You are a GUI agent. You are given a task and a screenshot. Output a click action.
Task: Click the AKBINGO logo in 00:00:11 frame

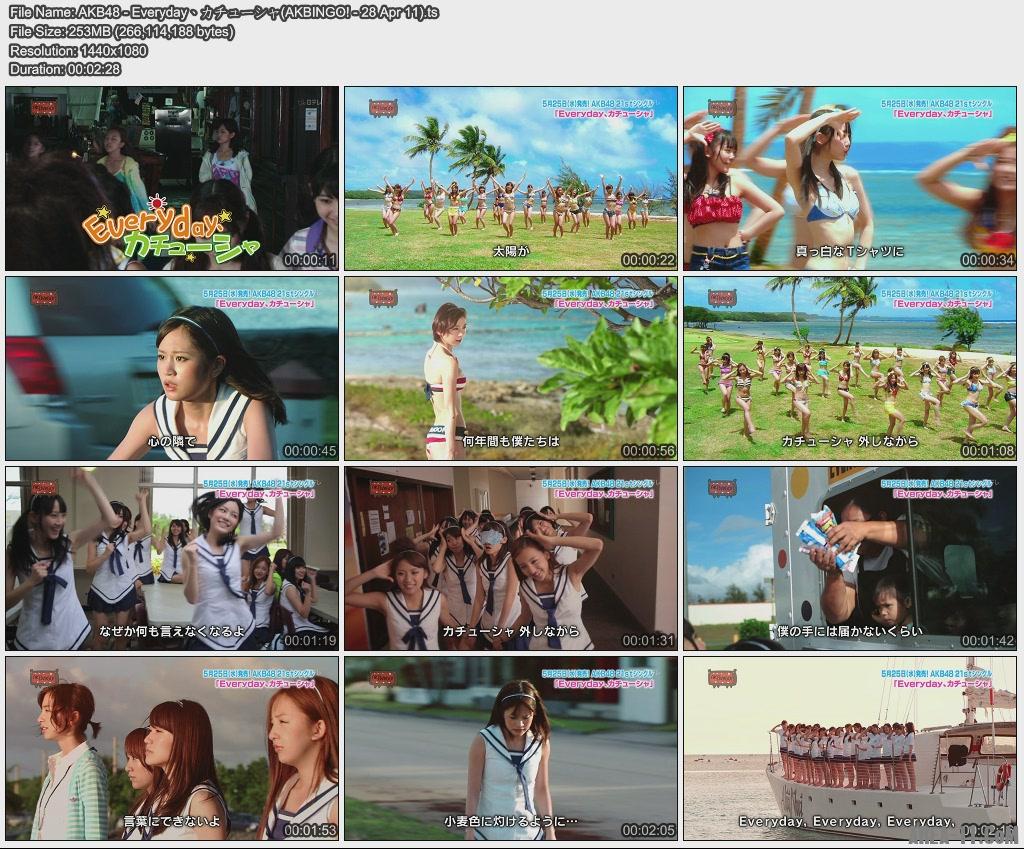pyautogui.click(x=44, y=107)
